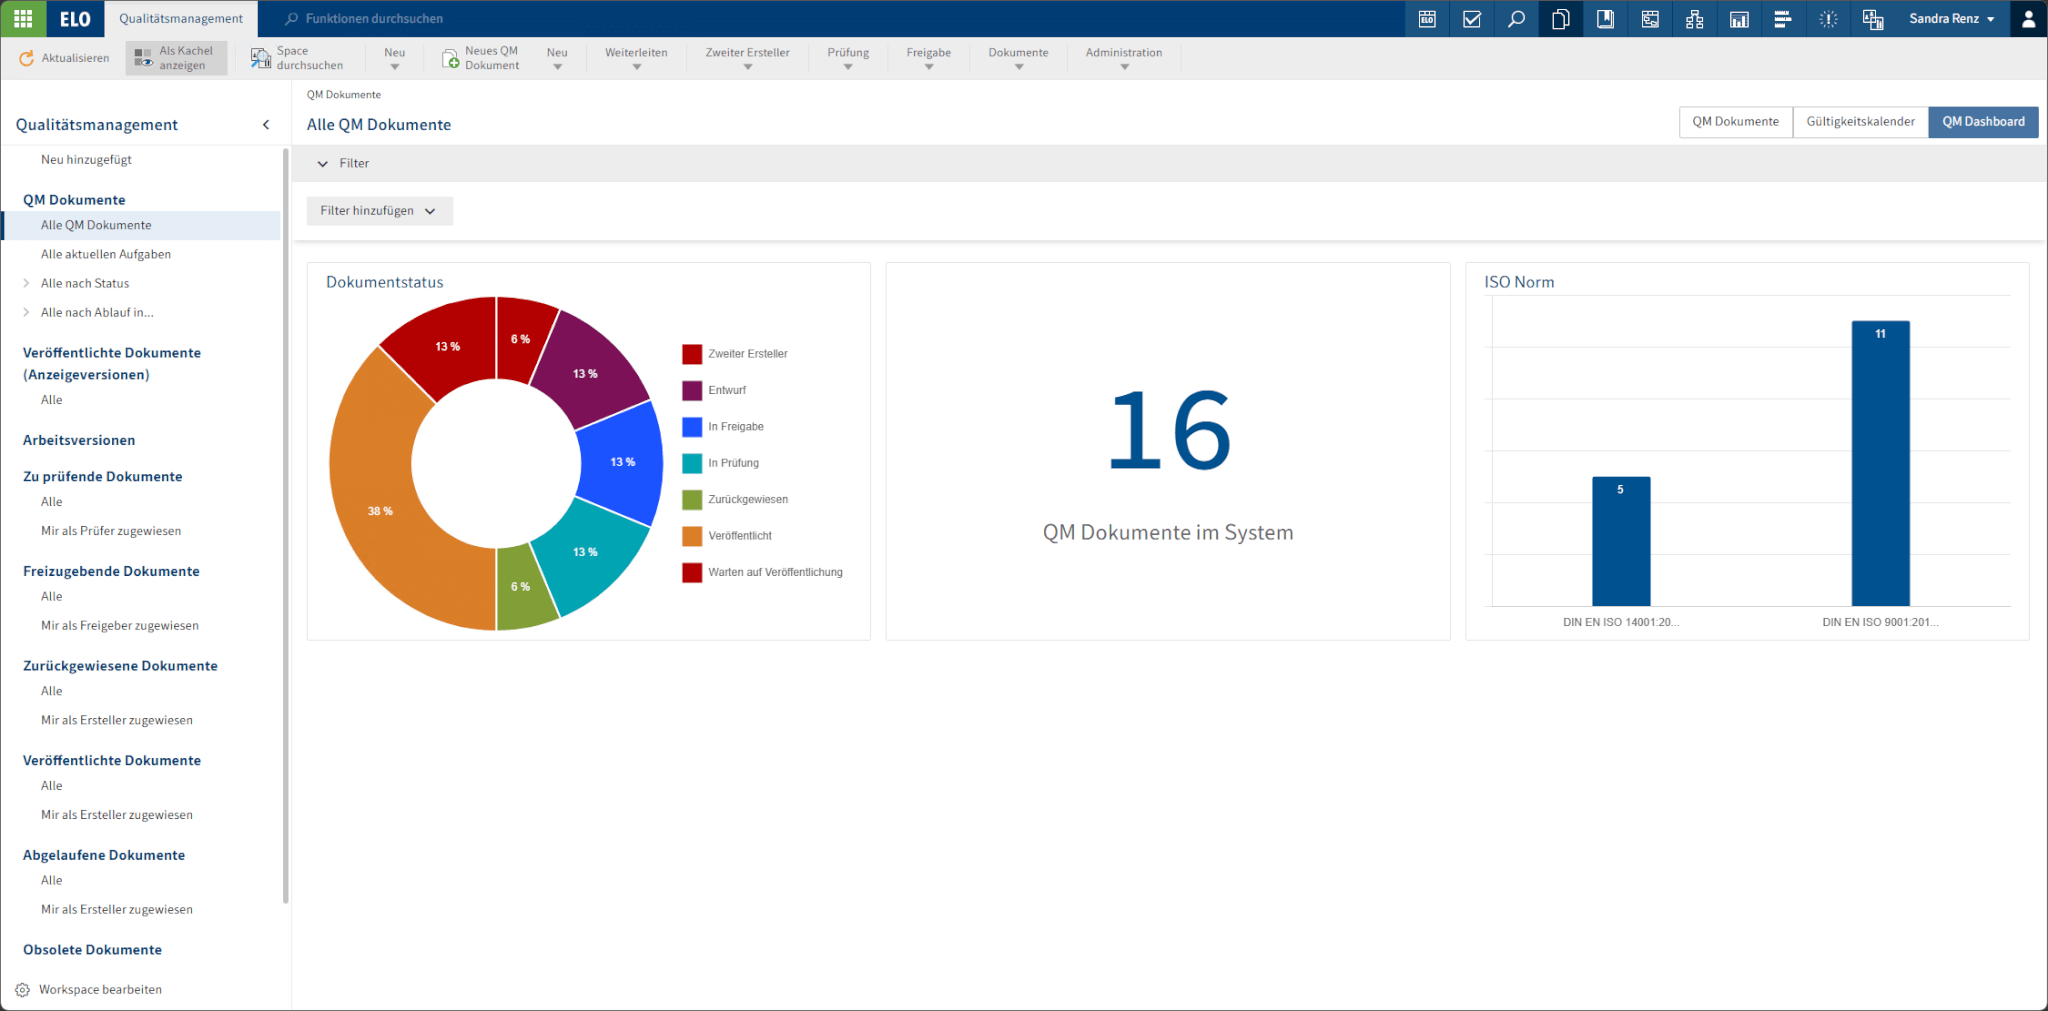2048x1011 pixels.
Task: Click the magnifier search icon in header
Action: pyautogui.click(x=1516, y=18)
